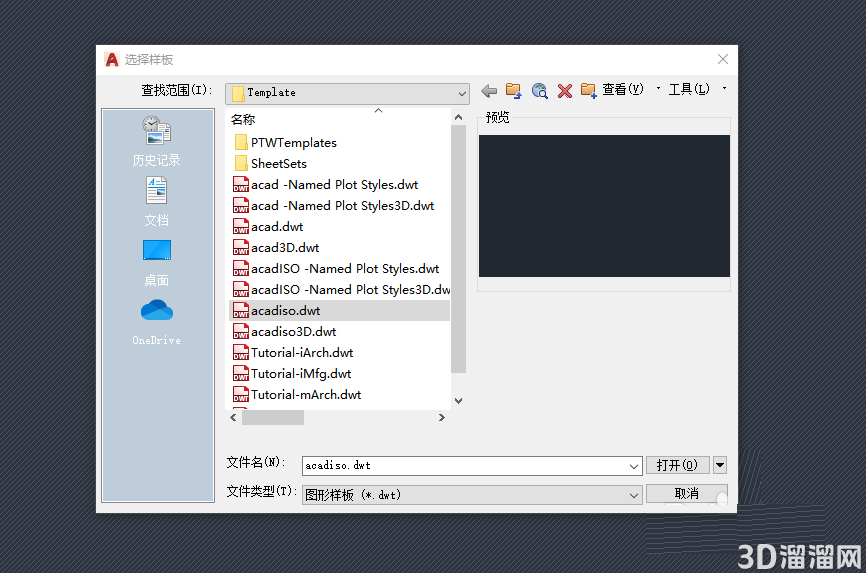Open the Documents (文档) sidebar shortcut

(157, 202)
